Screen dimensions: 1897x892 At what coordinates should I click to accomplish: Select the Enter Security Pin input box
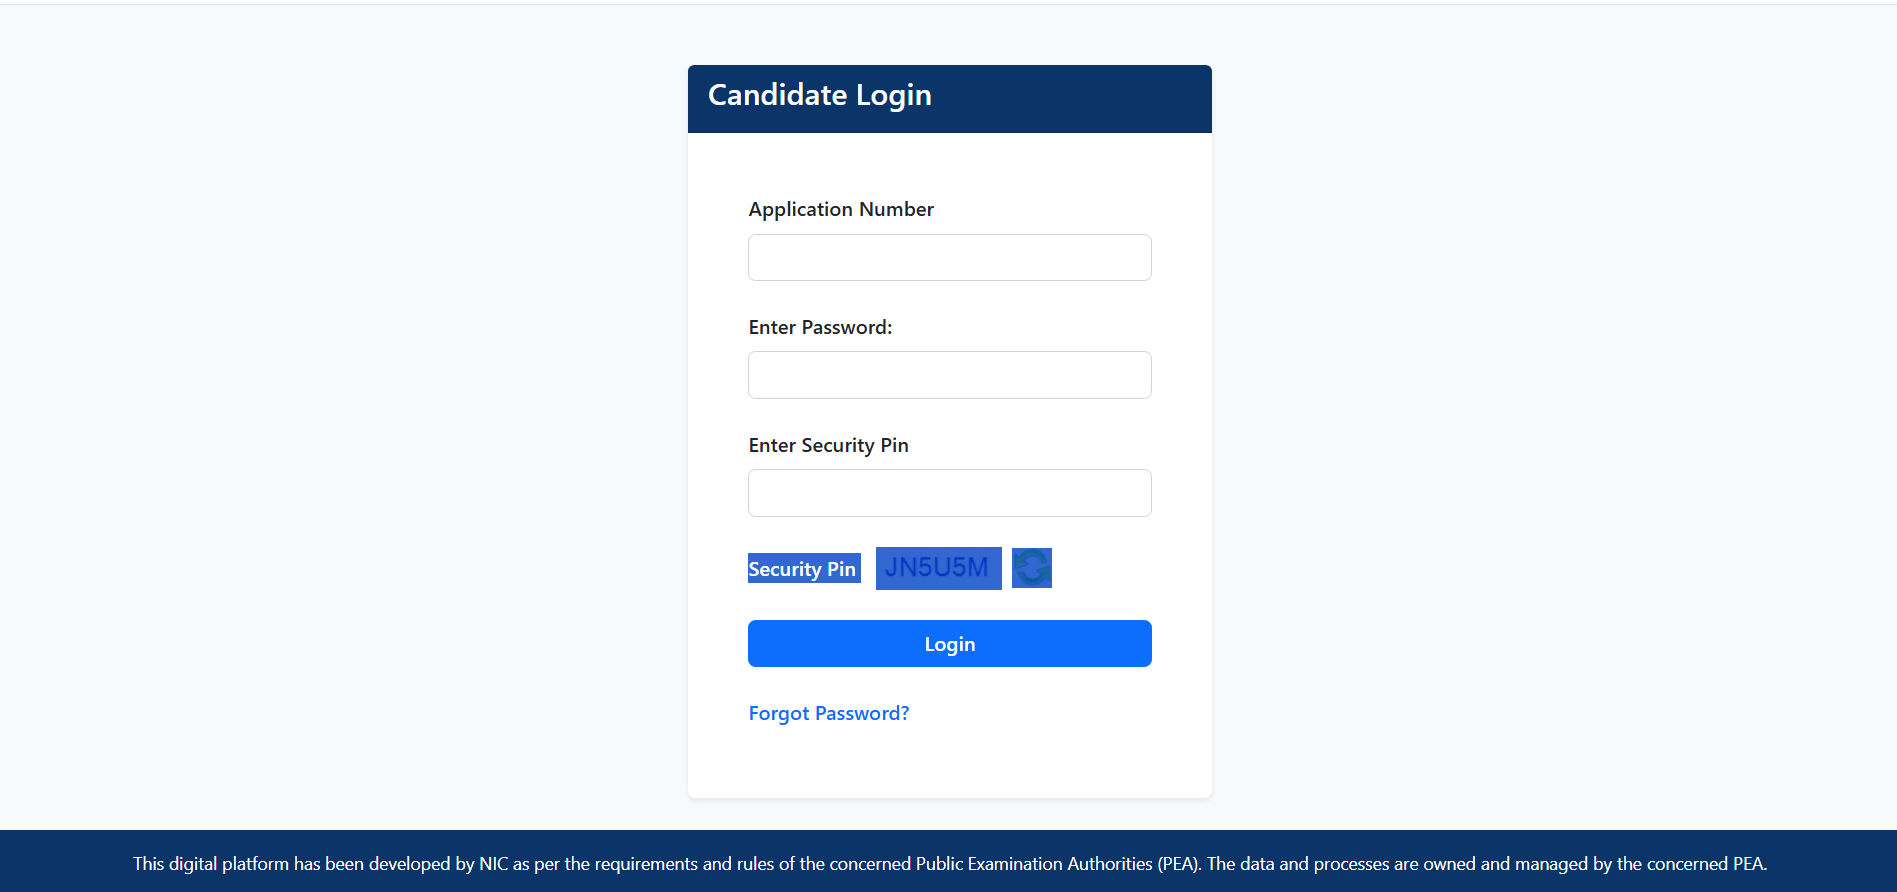pos(949,493)
